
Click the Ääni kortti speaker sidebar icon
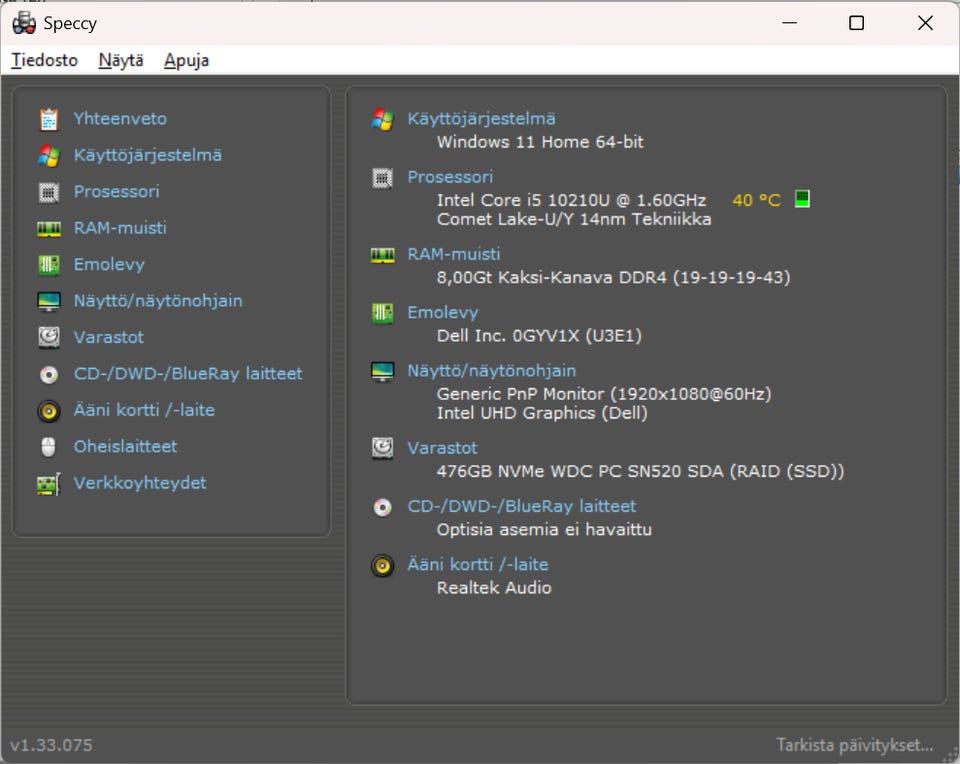pos(48,411)
